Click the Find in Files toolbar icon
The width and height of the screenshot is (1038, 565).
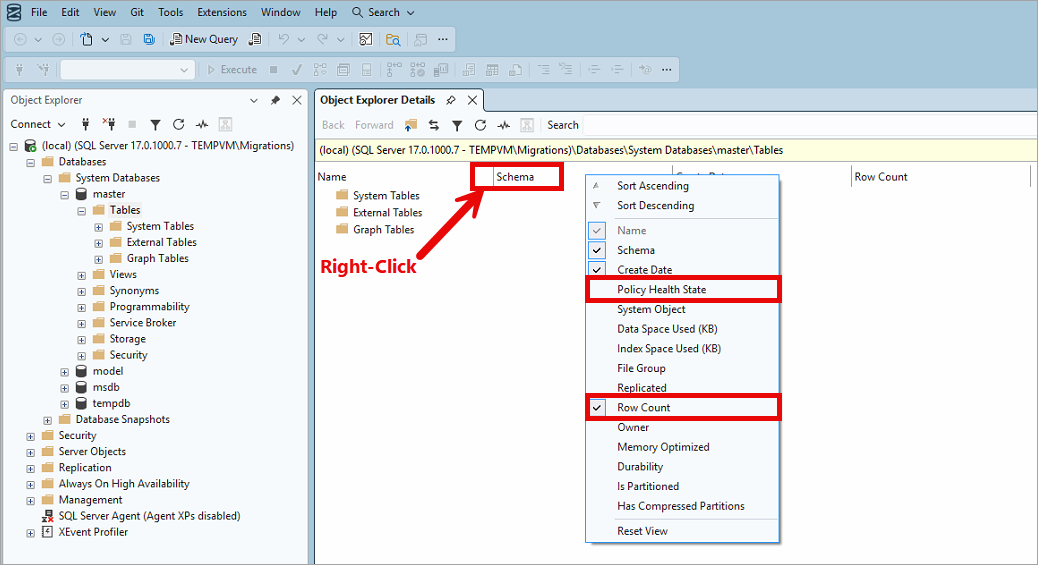point(393,39)
